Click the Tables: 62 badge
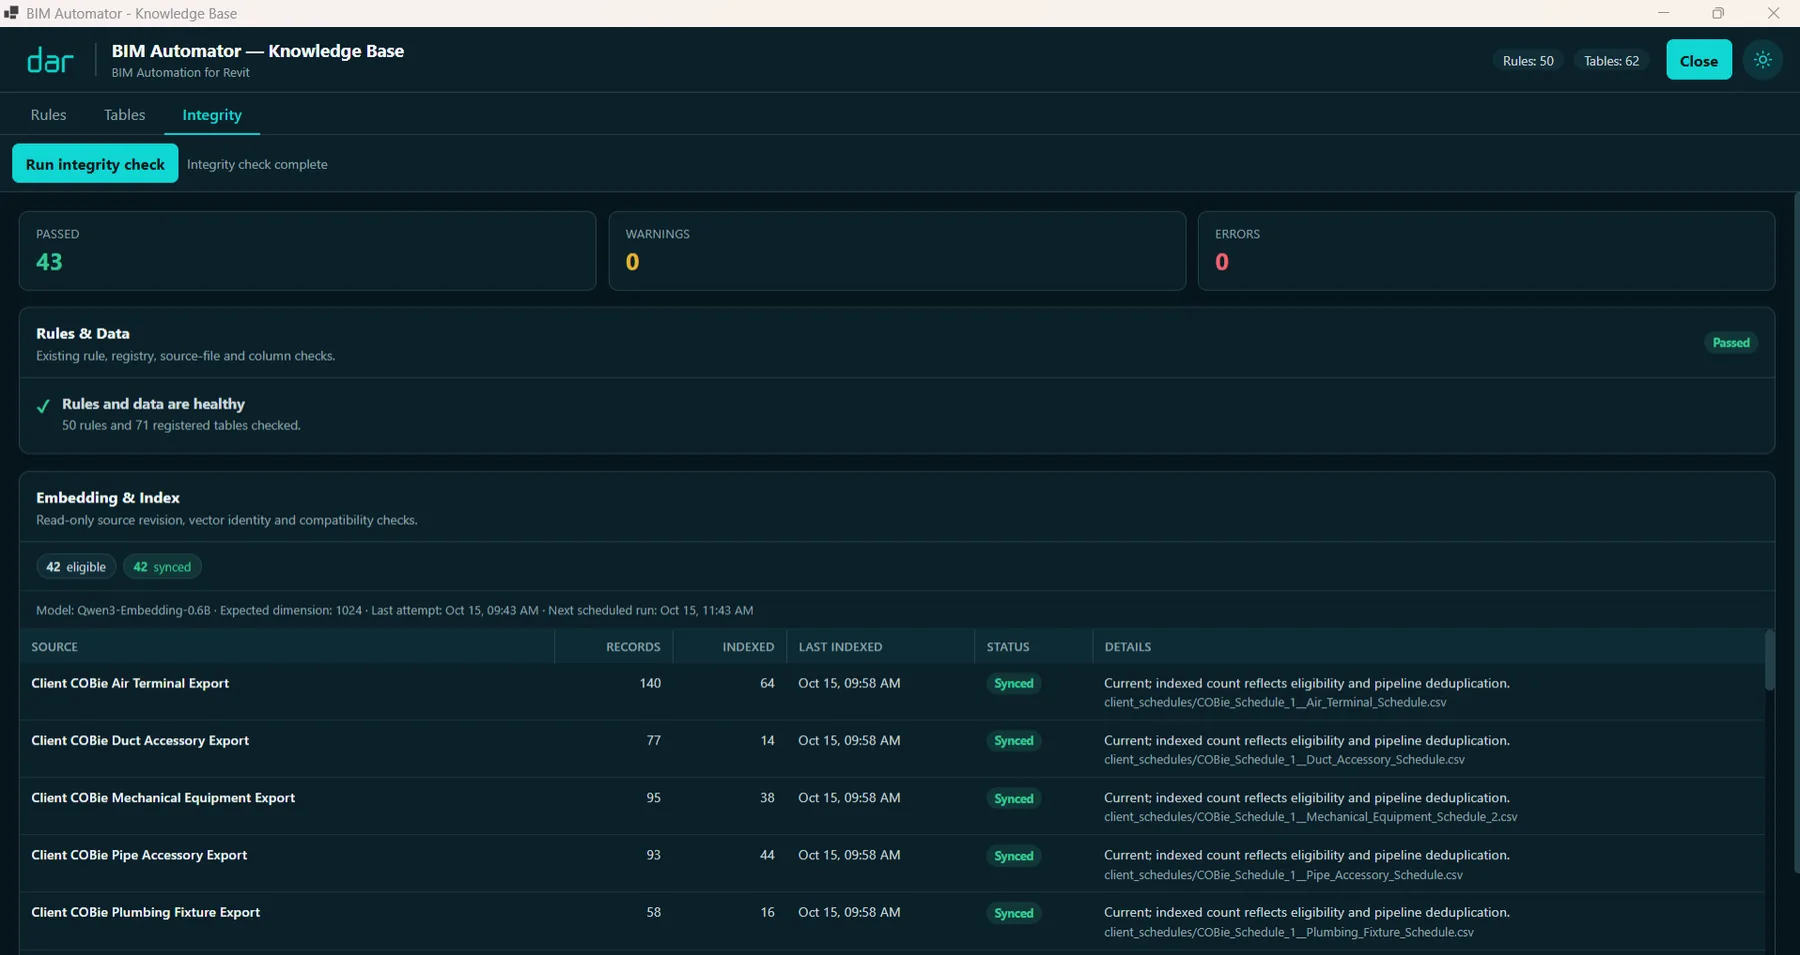 [x=1611, y=61]
